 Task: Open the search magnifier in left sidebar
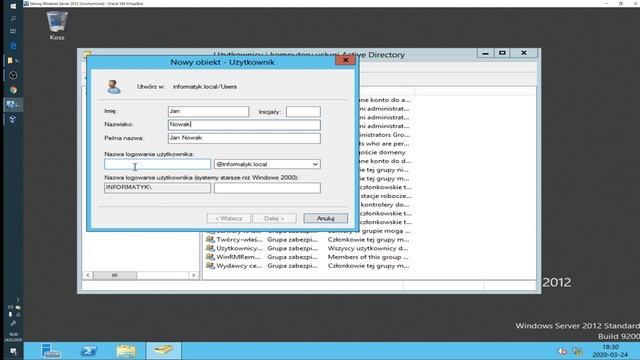(x=13, y=18)
